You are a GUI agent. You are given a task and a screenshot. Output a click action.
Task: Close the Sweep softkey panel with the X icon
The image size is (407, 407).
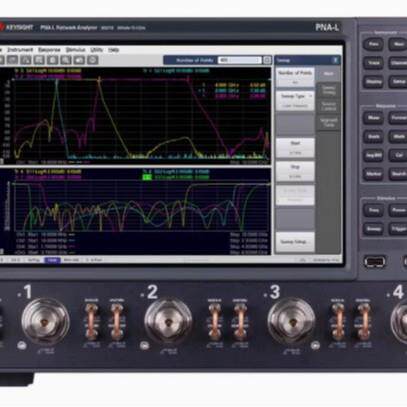(335, 60)
